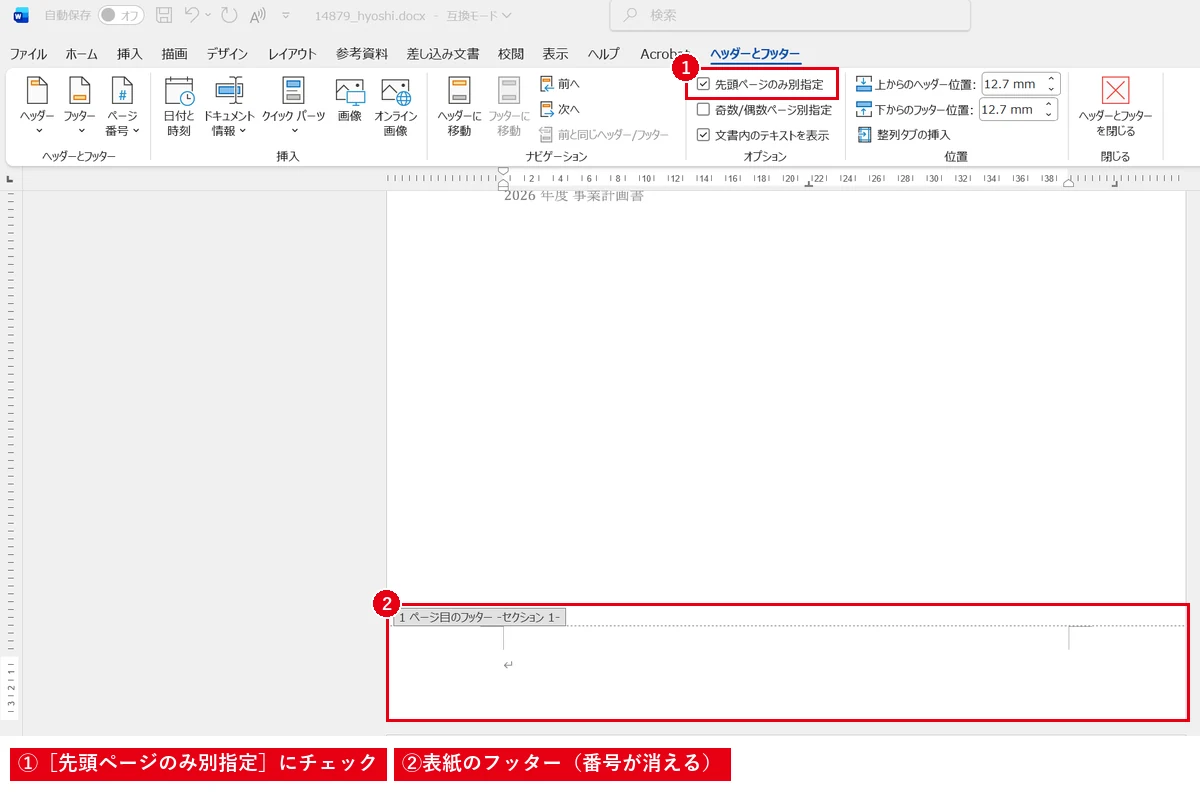Open Customize Quick Access Toolbar dropdown
The image size is (1200, 792).
pyautogui.click(x=286, y=15)
